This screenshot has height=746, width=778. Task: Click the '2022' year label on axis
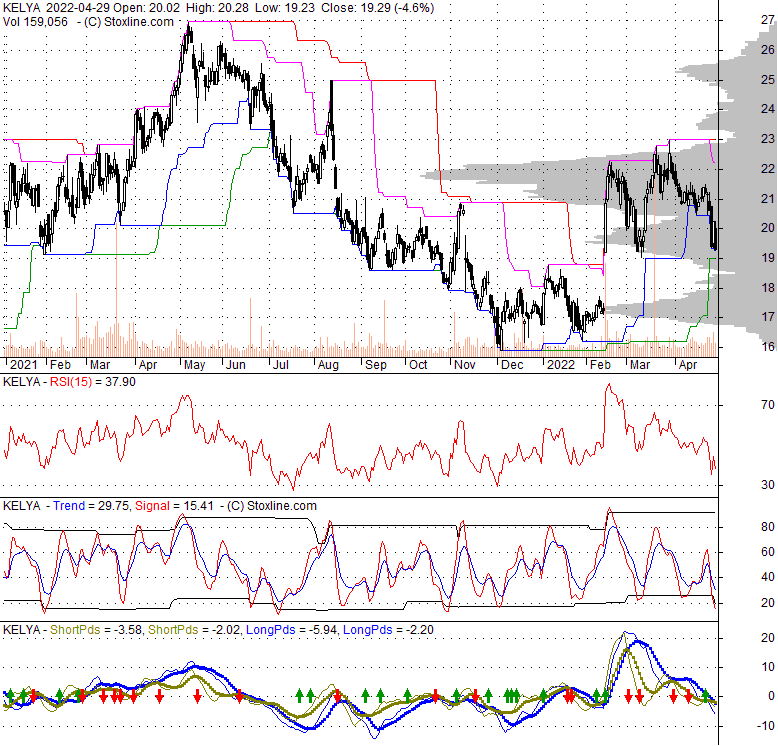point(561,365)
